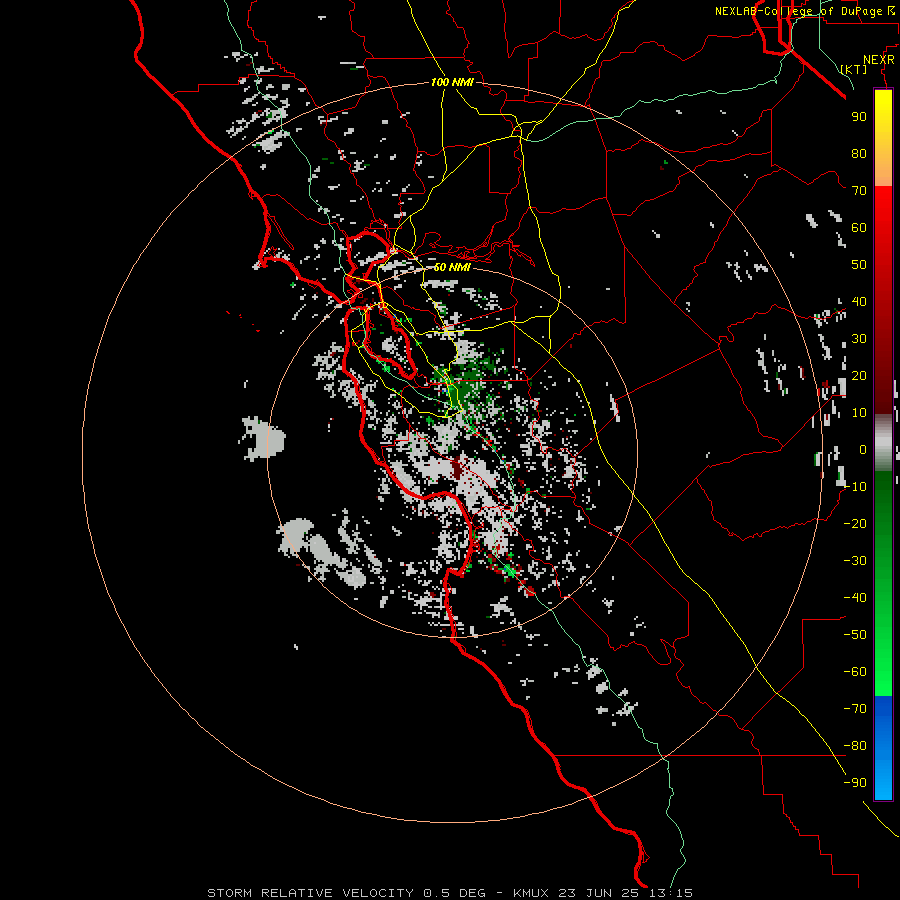Image resolution: width=900 pixels, height=900 pixels.
Task: Click the positive "90" velocity scale label
Action: [859, 117]
